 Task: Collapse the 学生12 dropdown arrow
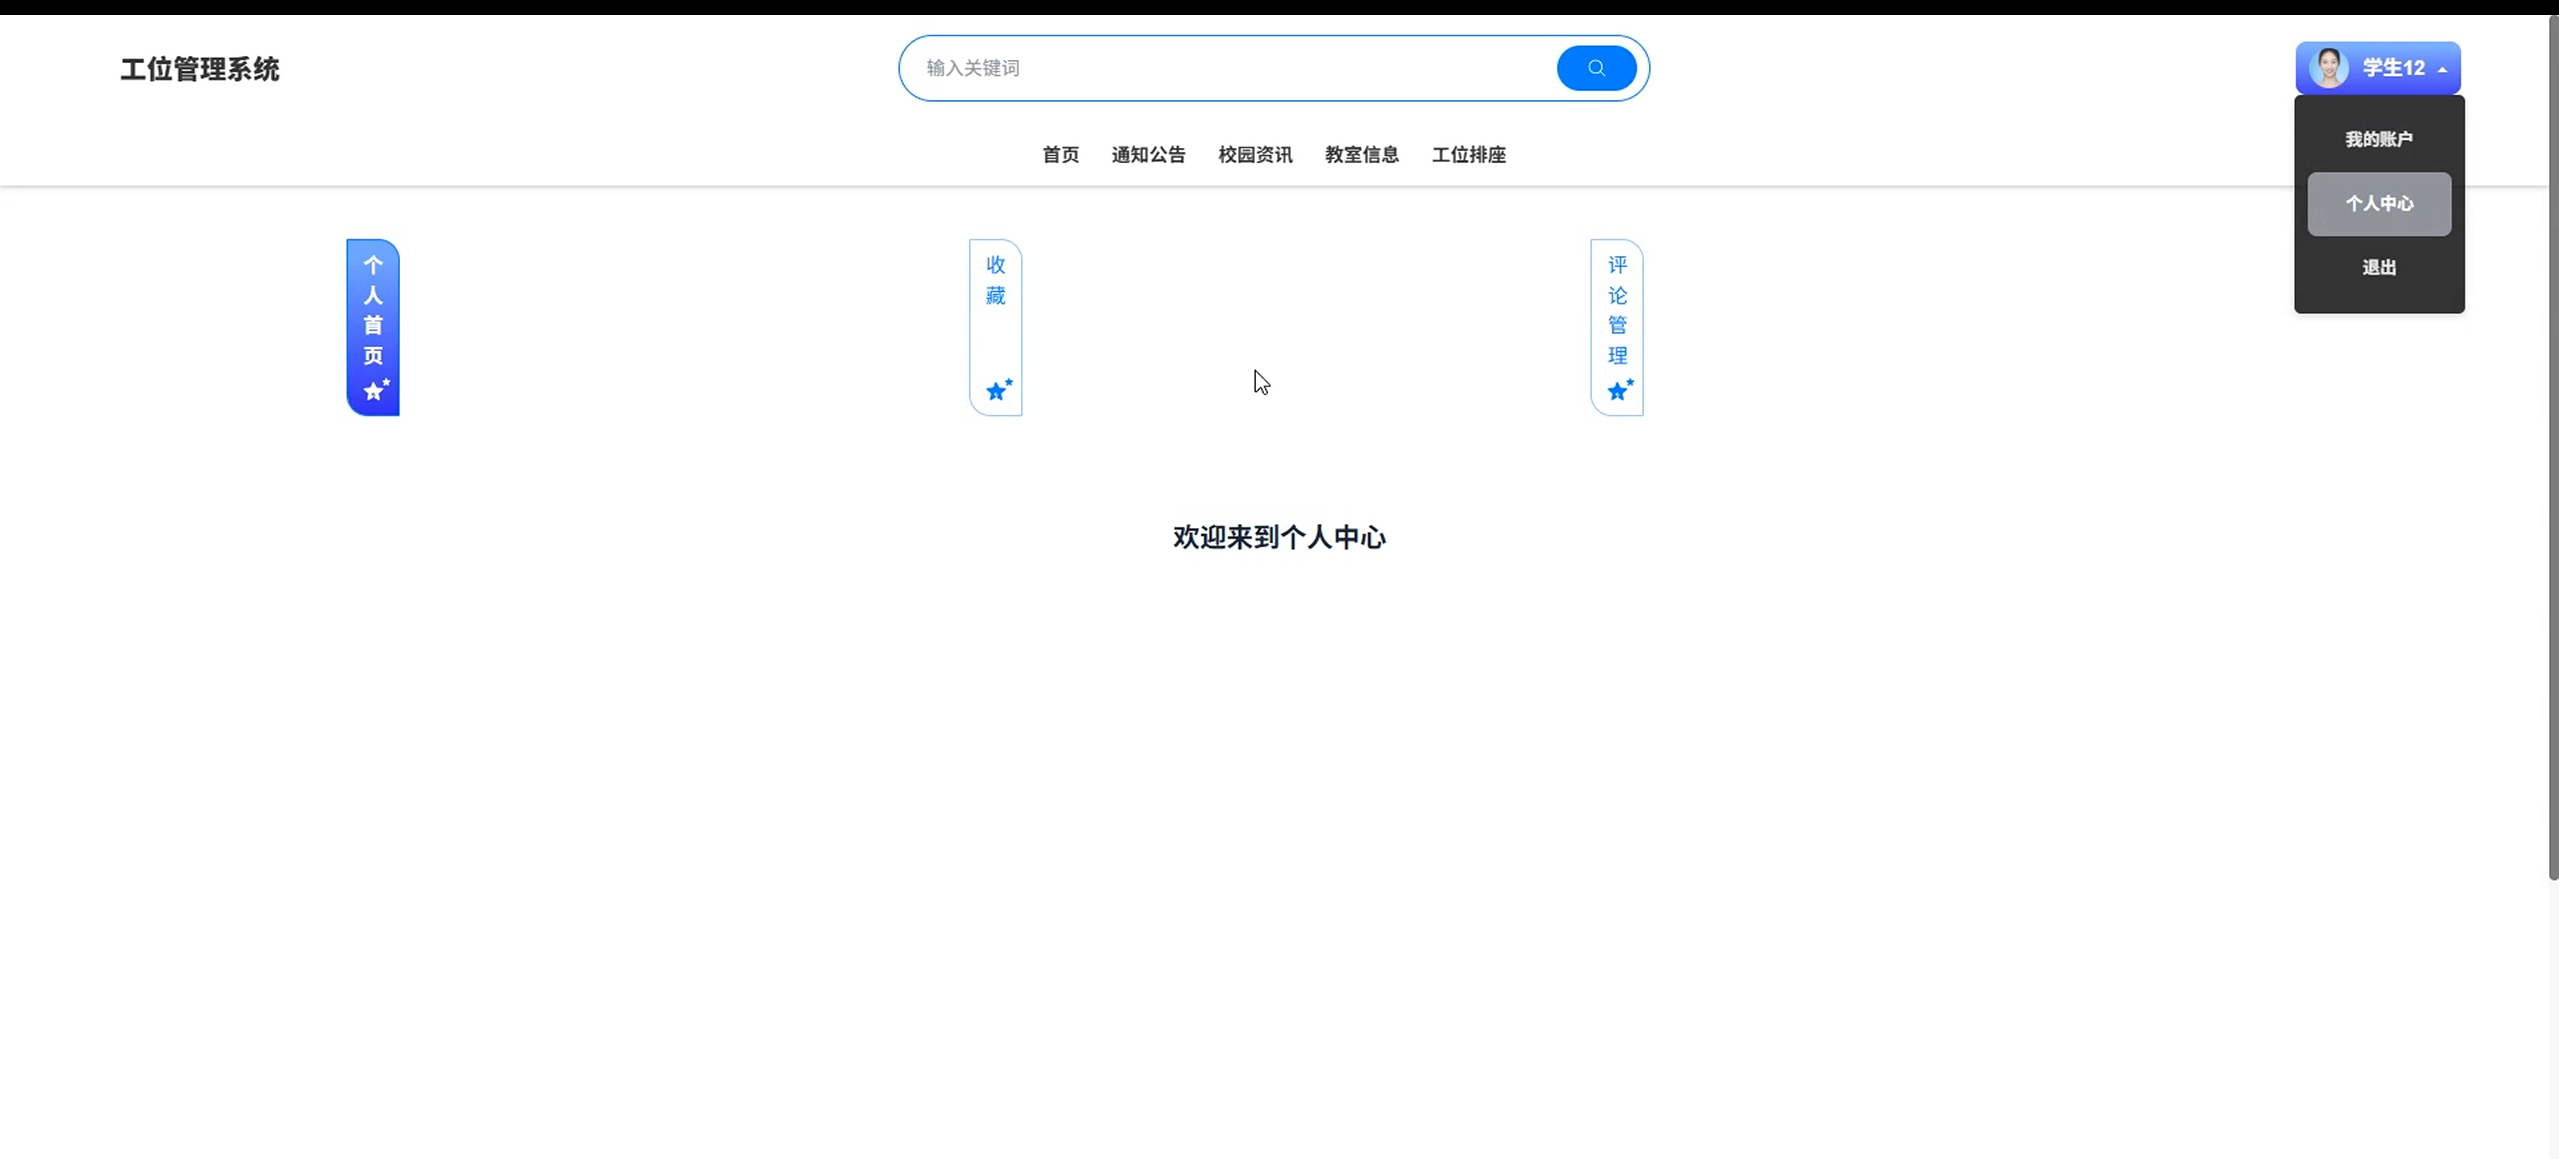(2442, 69)
